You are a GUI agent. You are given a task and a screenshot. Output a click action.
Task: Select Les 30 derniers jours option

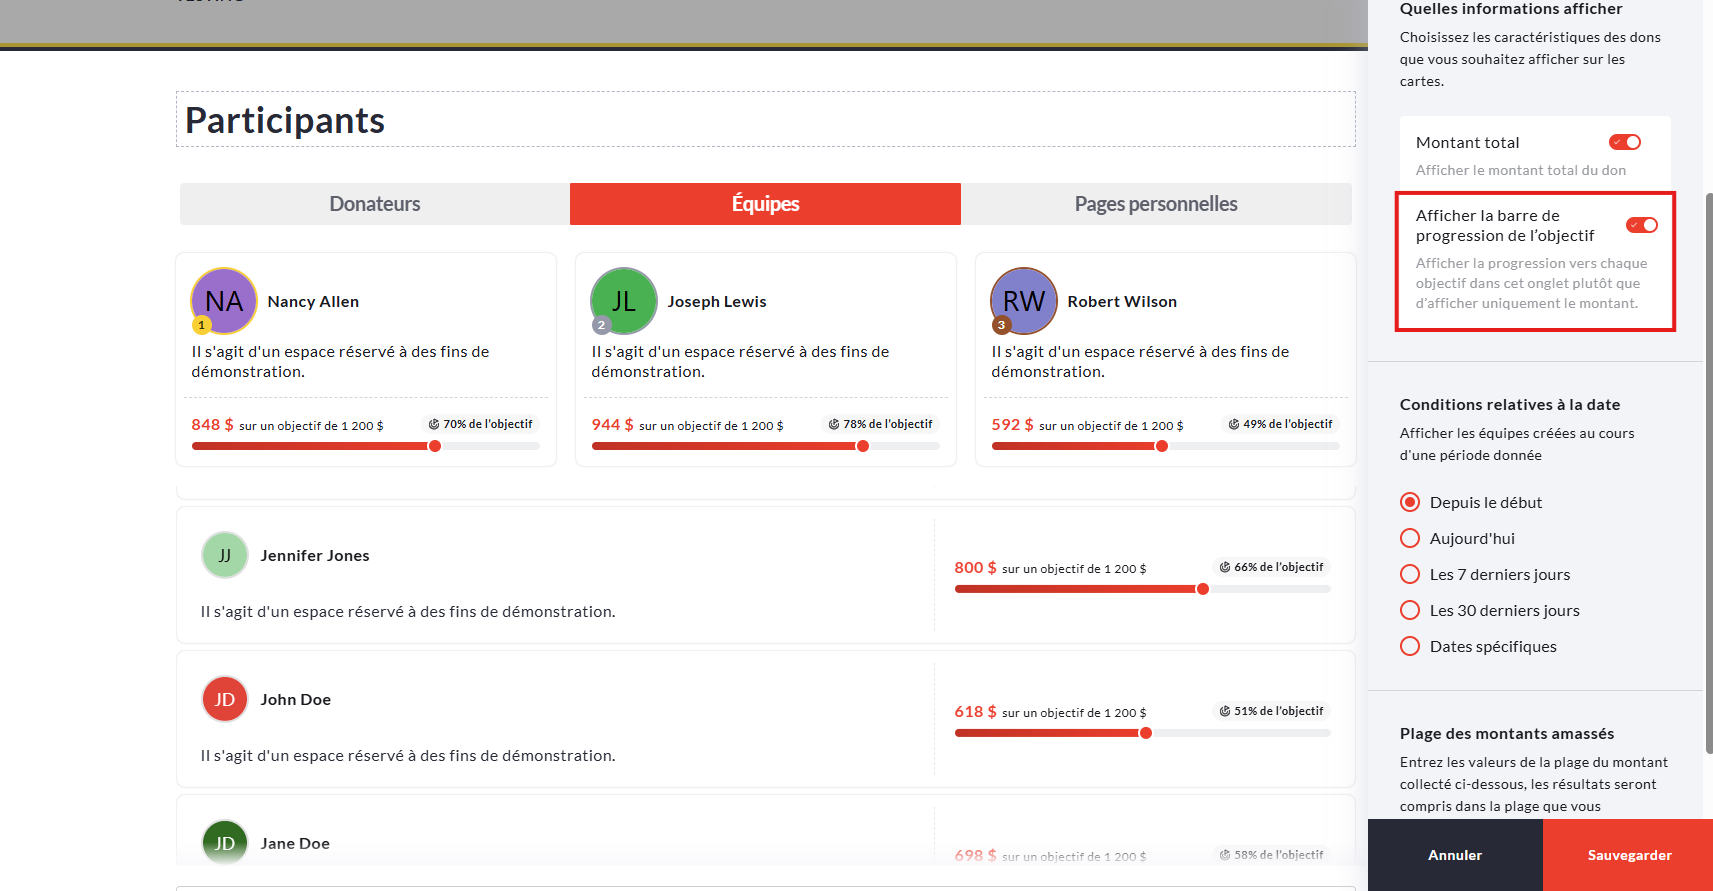[1410, 610]
